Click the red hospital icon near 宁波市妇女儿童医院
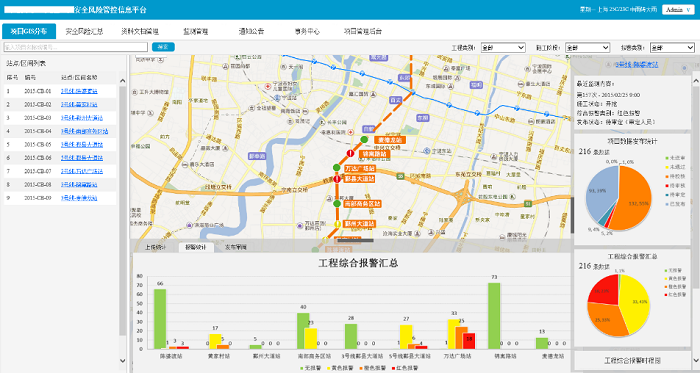Image resolution: width=700 pixels, height=373 pixels. tap(268, 86)
